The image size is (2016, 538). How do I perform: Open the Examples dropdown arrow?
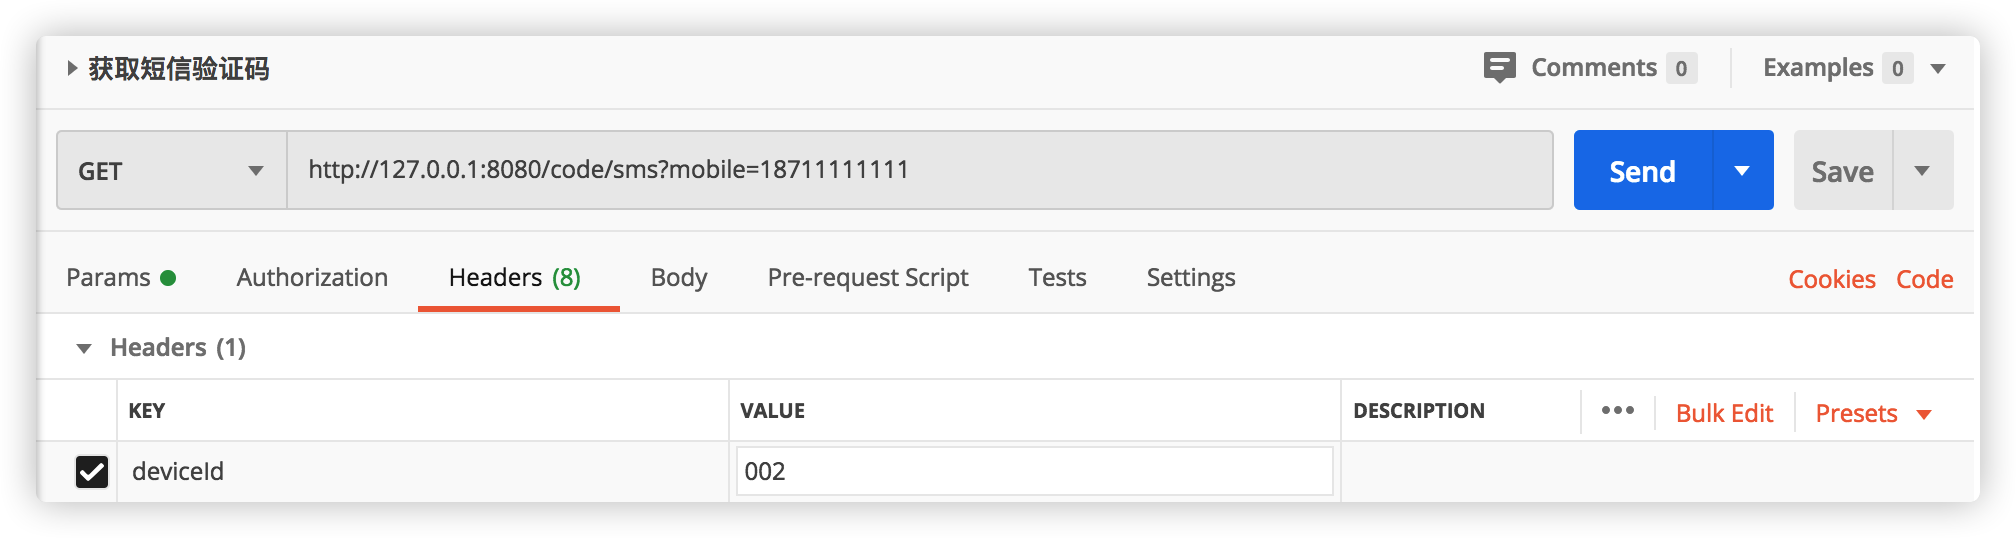tap(1938, 68)
